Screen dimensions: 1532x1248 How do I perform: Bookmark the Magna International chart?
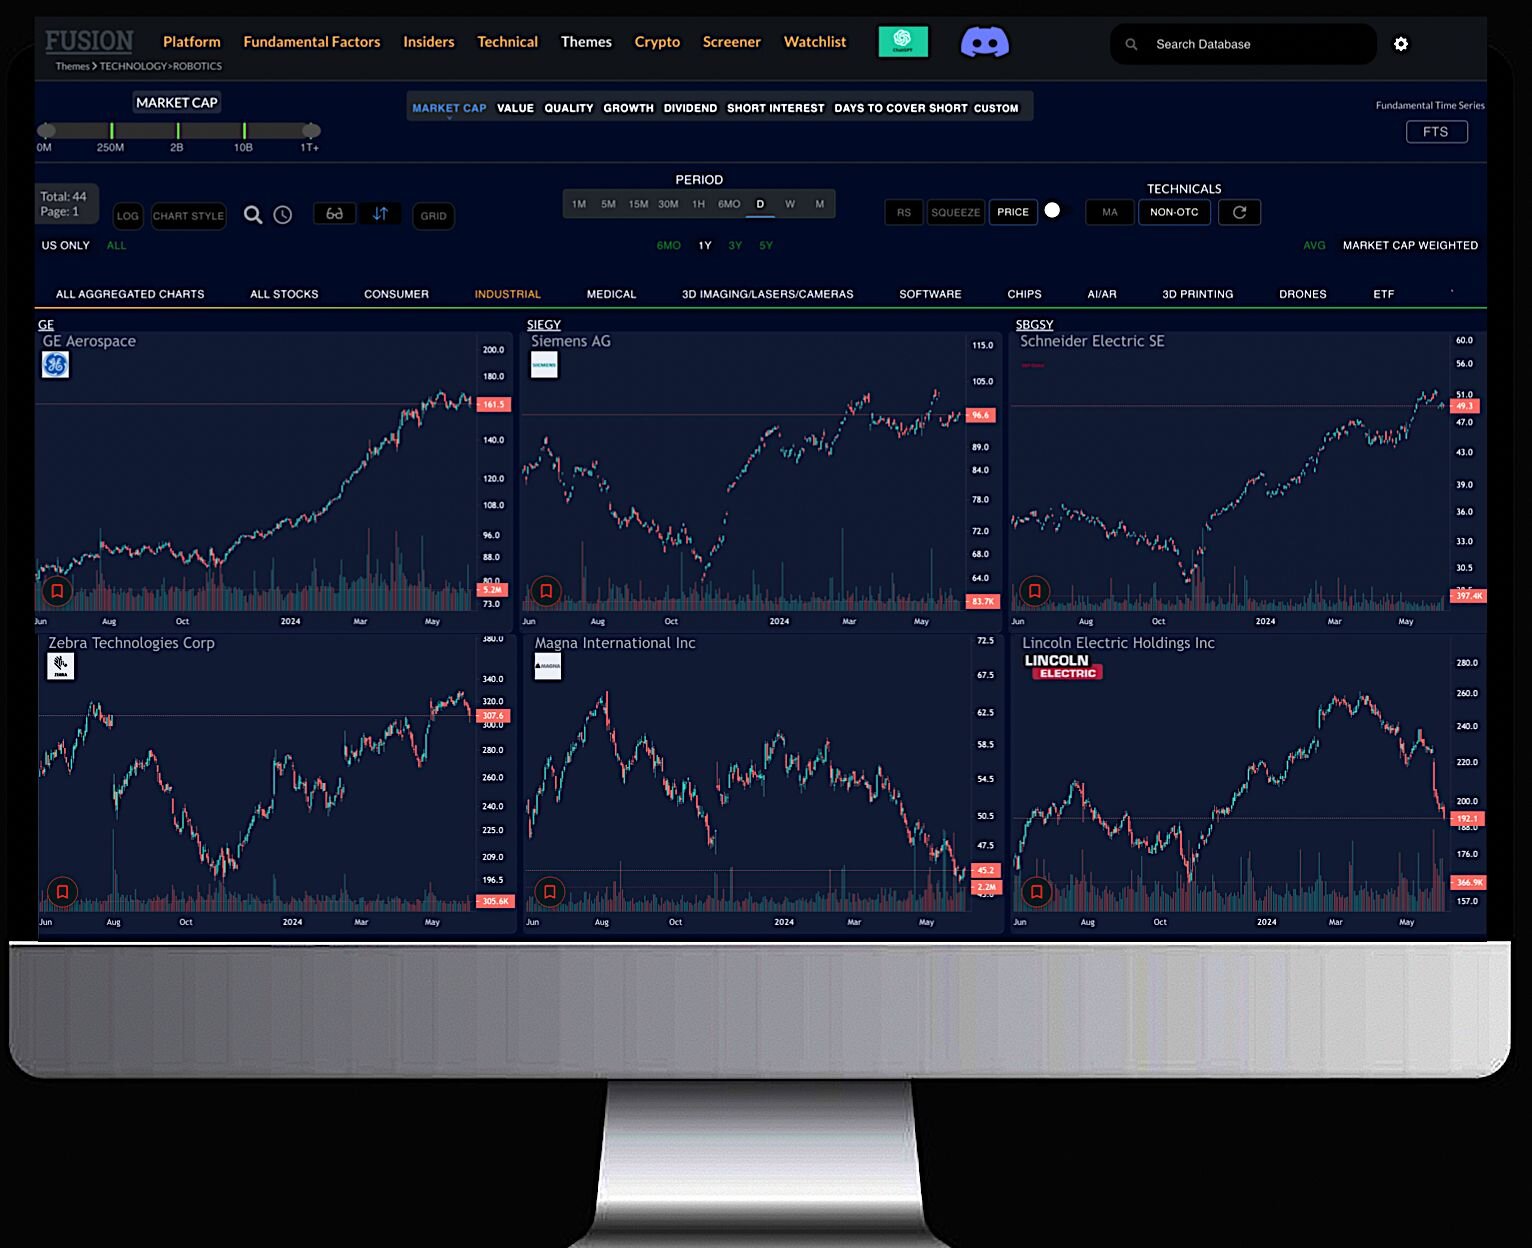549,891
